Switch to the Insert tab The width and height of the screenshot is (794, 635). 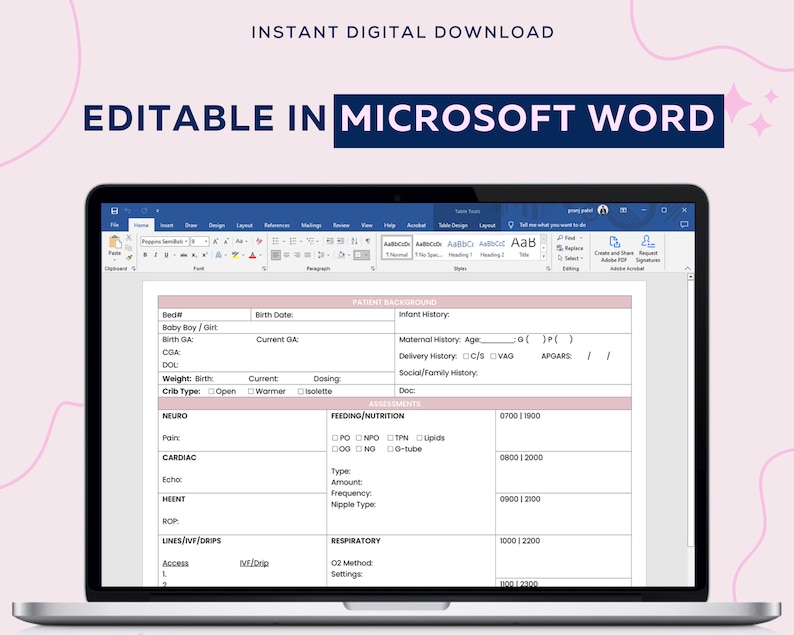pyautogui.click(x=167, y=225)
